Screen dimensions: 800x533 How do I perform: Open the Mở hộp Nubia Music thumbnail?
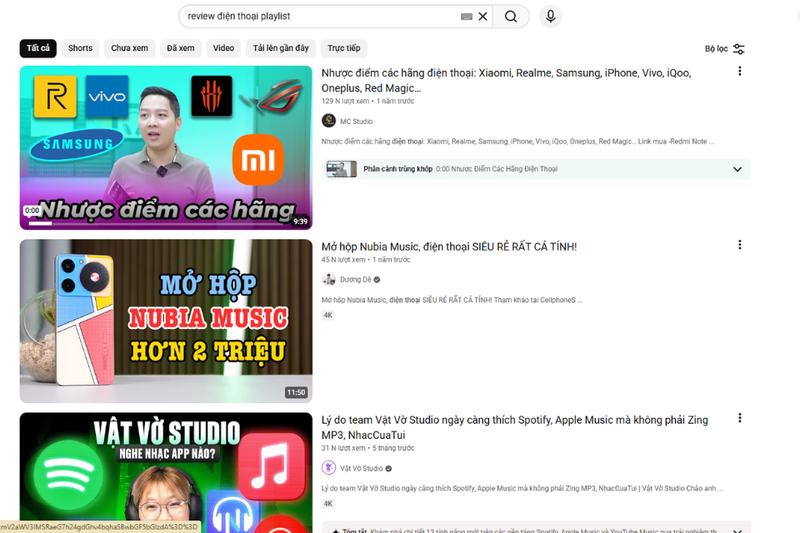tap(166, 321)
